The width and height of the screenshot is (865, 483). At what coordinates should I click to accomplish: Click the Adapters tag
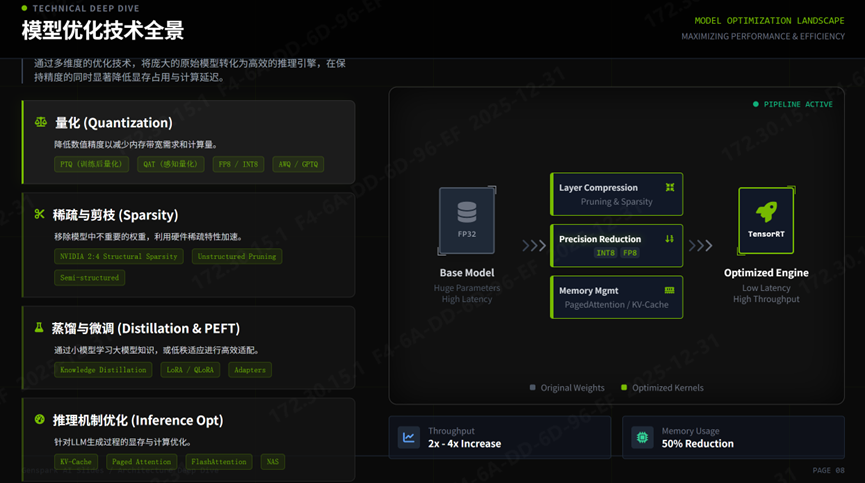[250, 370]
